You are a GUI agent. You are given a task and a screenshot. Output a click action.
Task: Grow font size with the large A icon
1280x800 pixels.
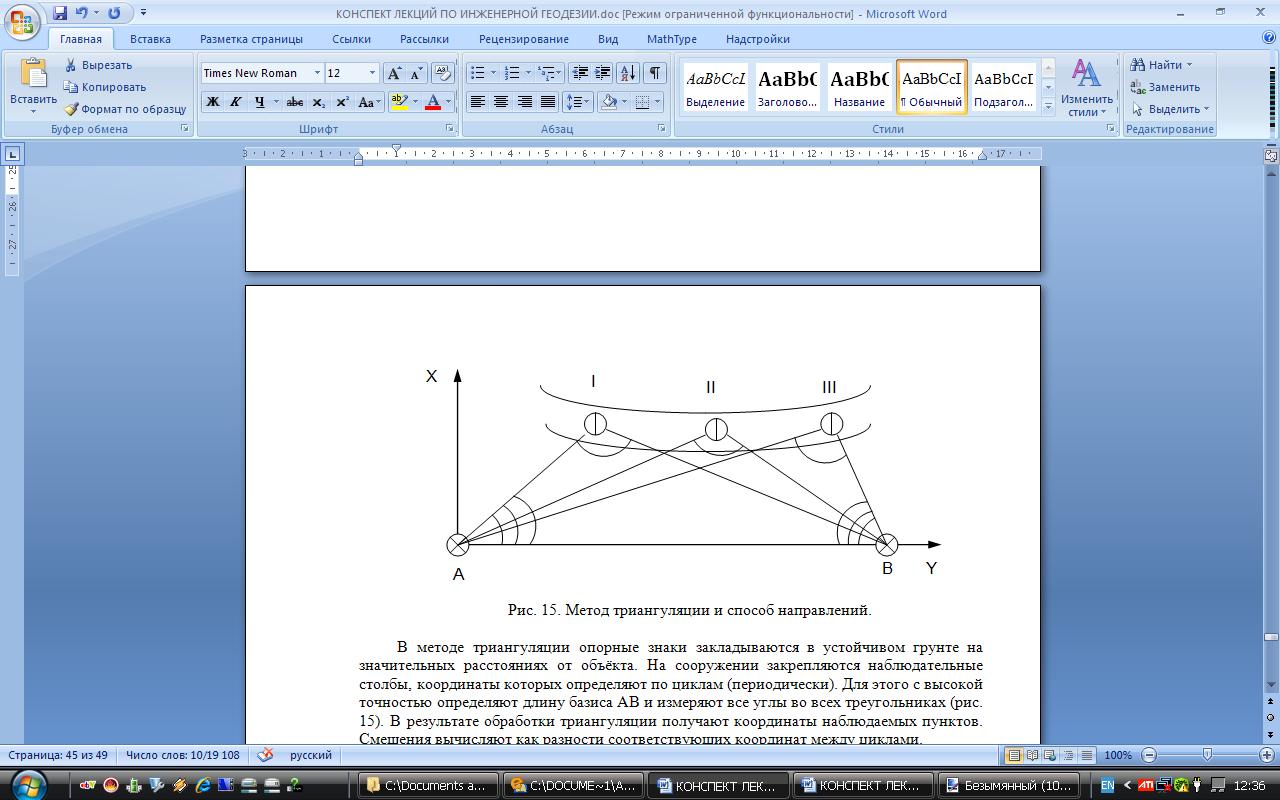pyautogui.click(x=394, y=73)
